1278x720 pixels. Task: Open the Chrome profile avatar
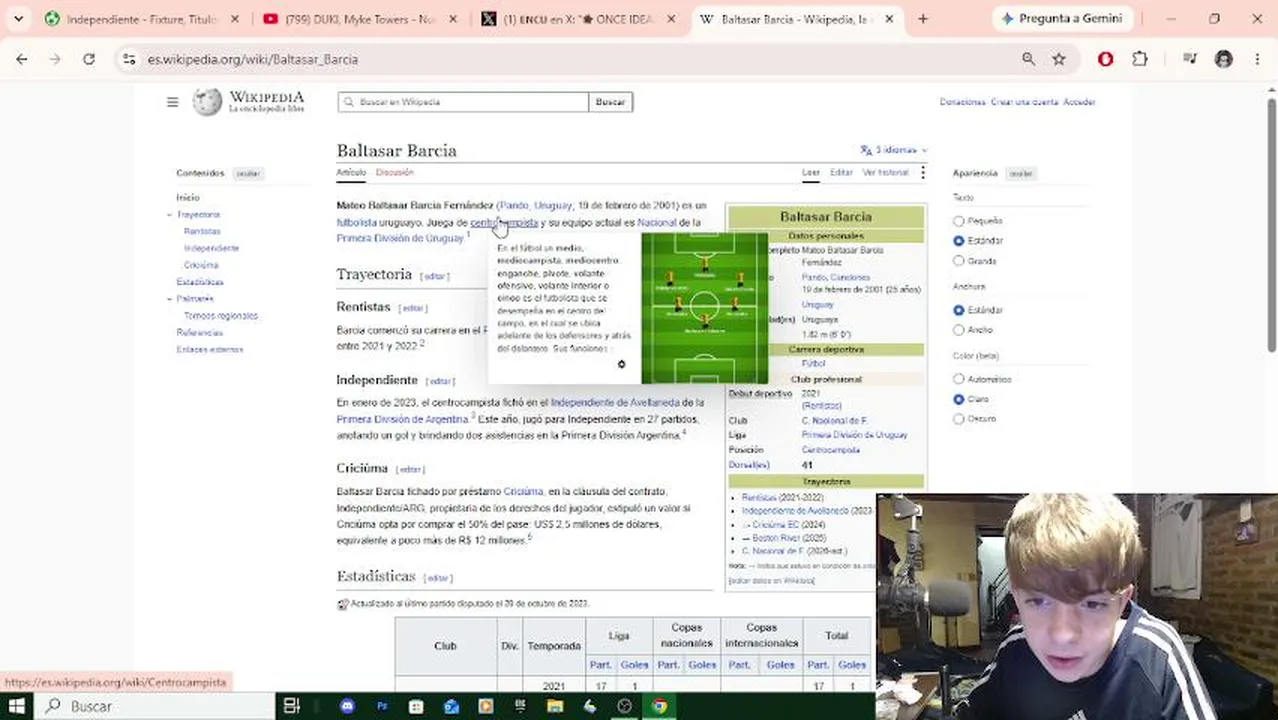tap(1224, 59)
